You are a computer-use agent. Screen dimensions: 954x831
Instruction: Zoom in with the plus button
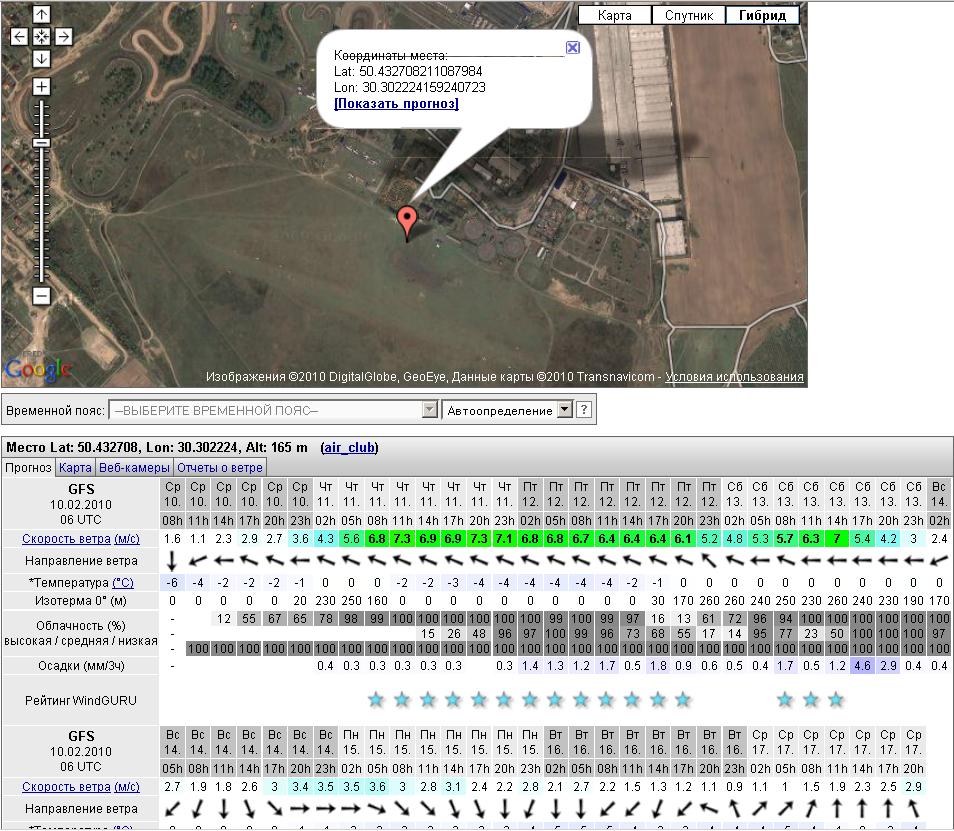[x=41, y=87]
